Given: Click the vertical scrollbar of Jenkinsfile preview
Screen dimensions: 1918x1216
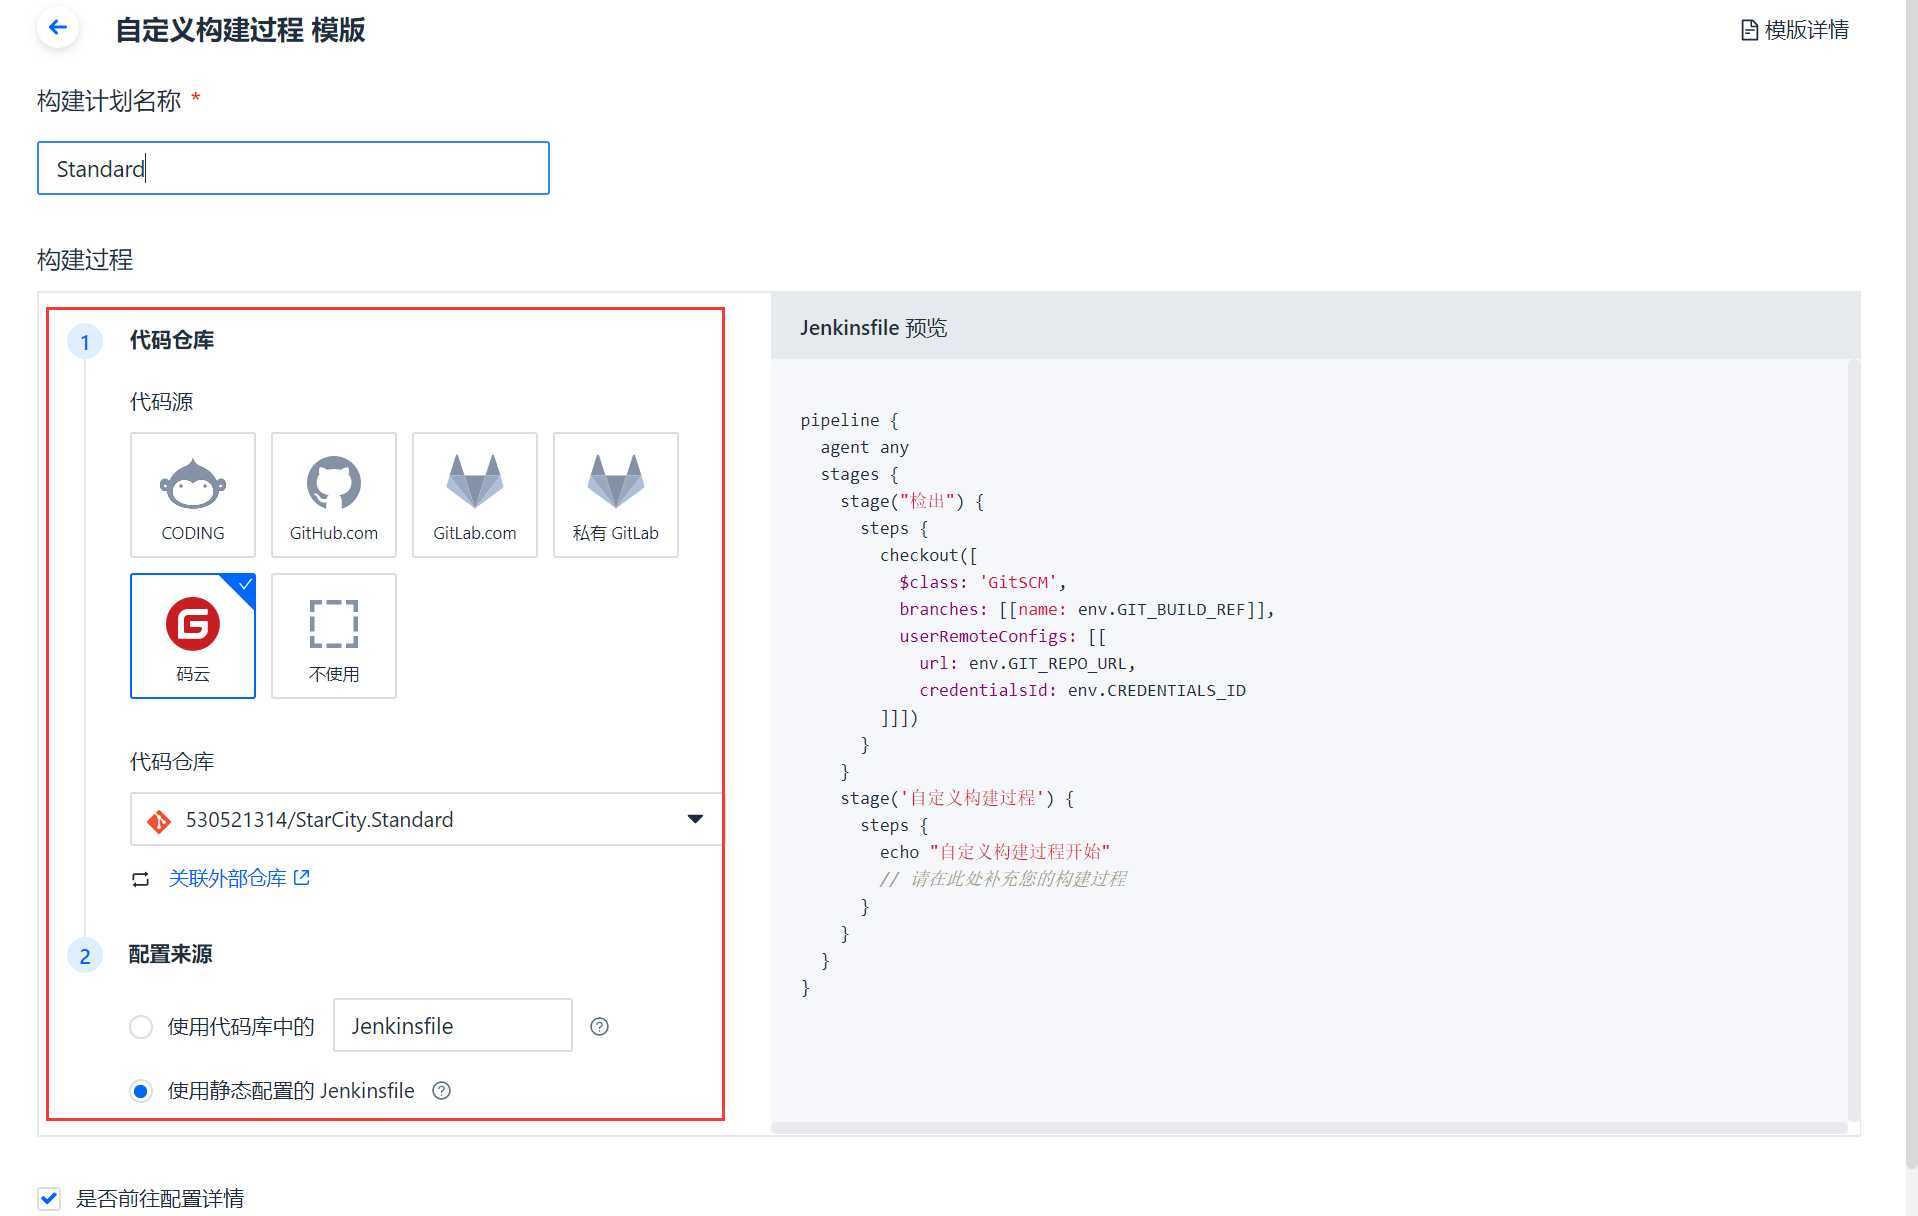Looking at the screenshot, I should click(1854, 740).
